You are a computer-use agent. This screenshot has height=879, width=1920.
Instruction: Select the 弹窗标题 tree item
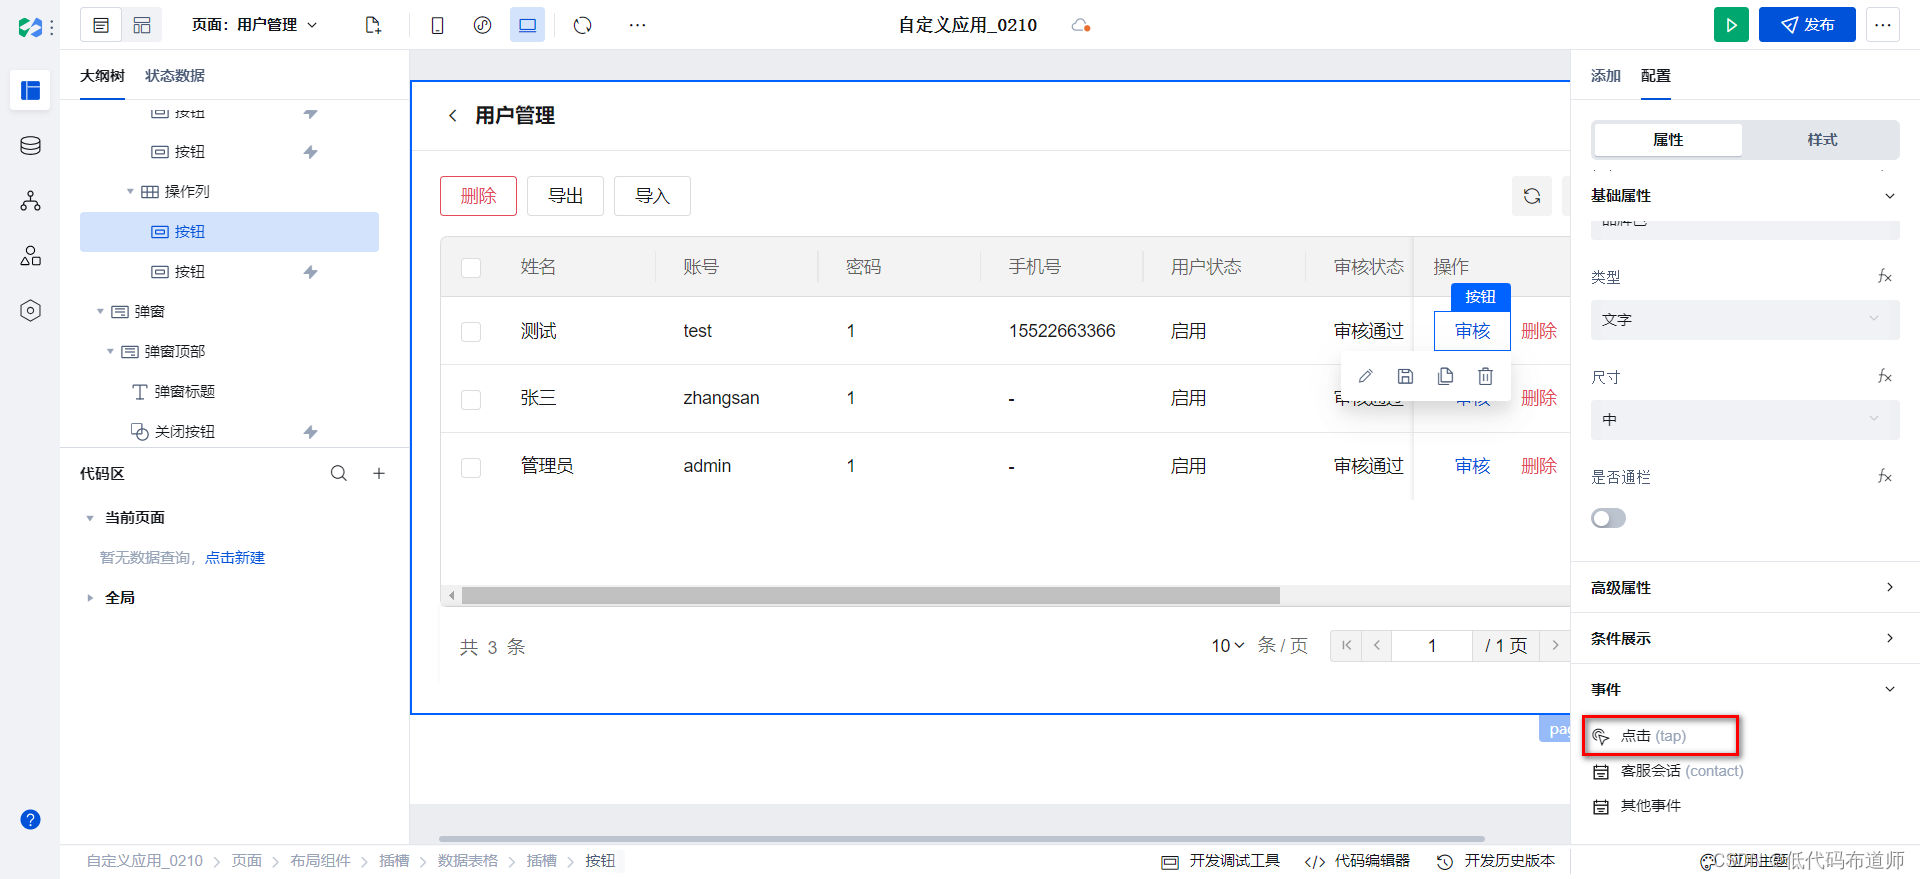(x=184, y=391)
